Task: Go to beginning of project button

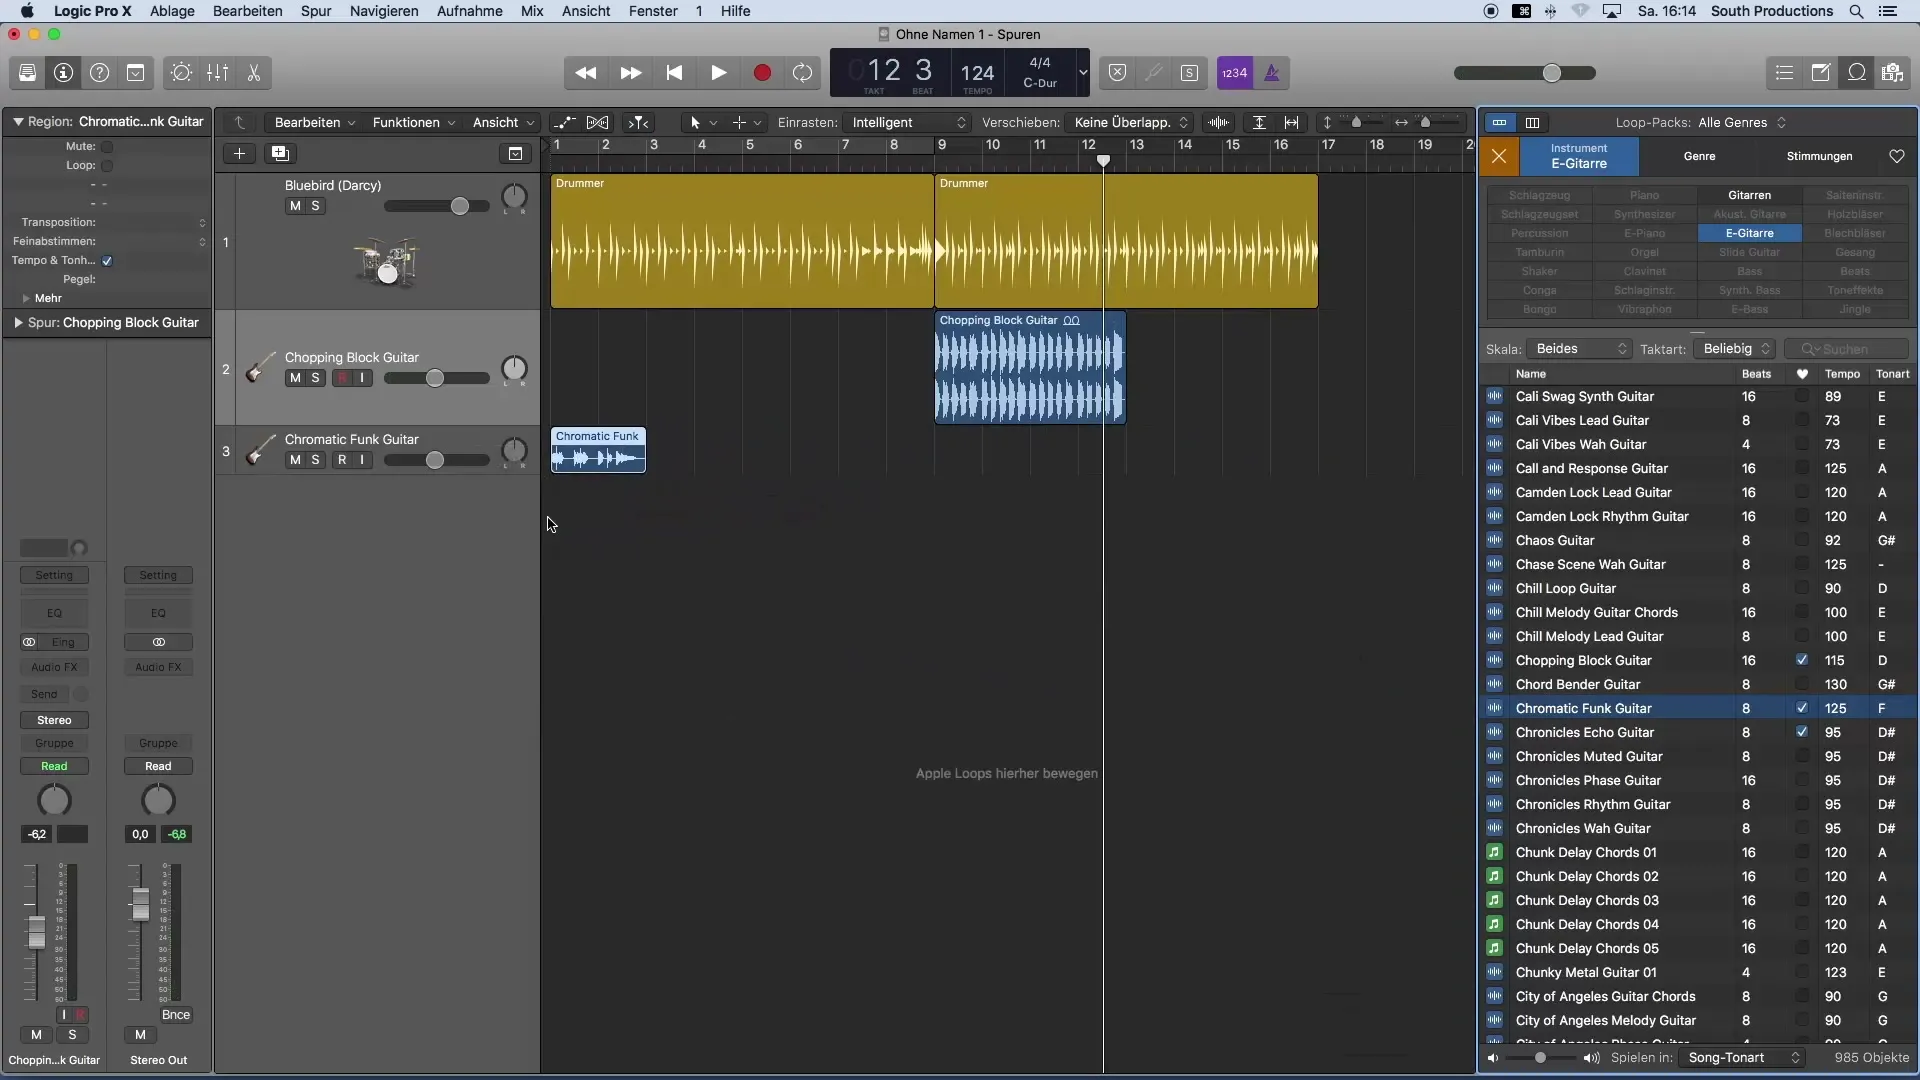Action: tap(674, 73)
